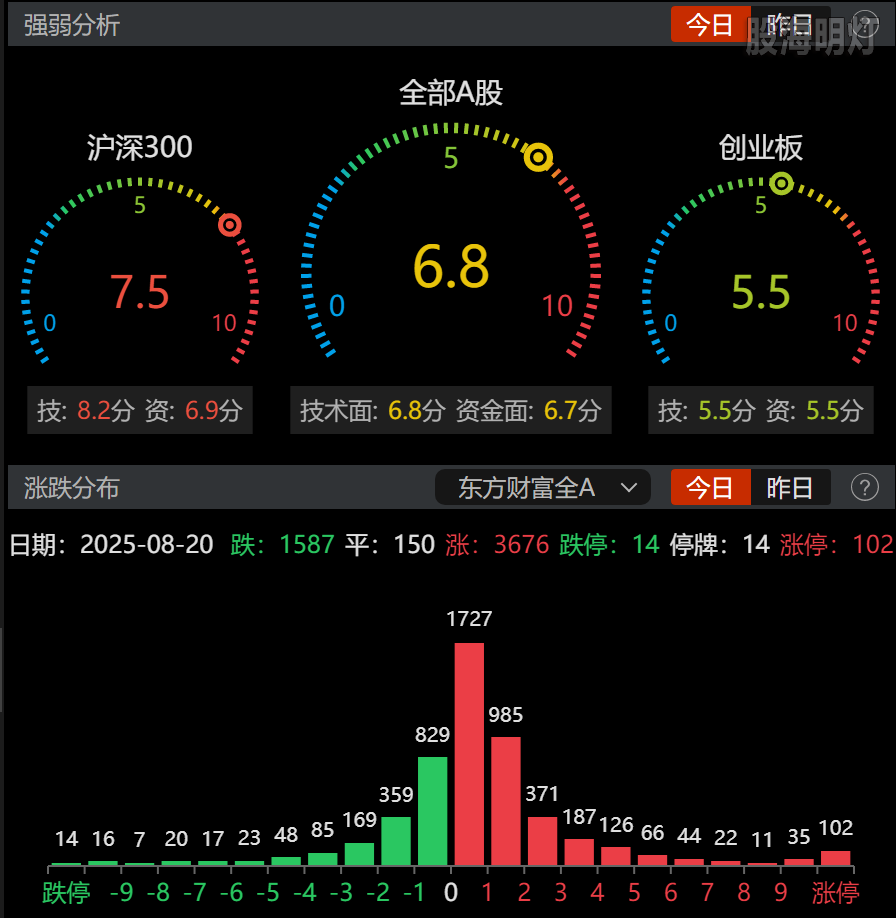
Task: Click the green bar labeled 359
Action: 396,841
